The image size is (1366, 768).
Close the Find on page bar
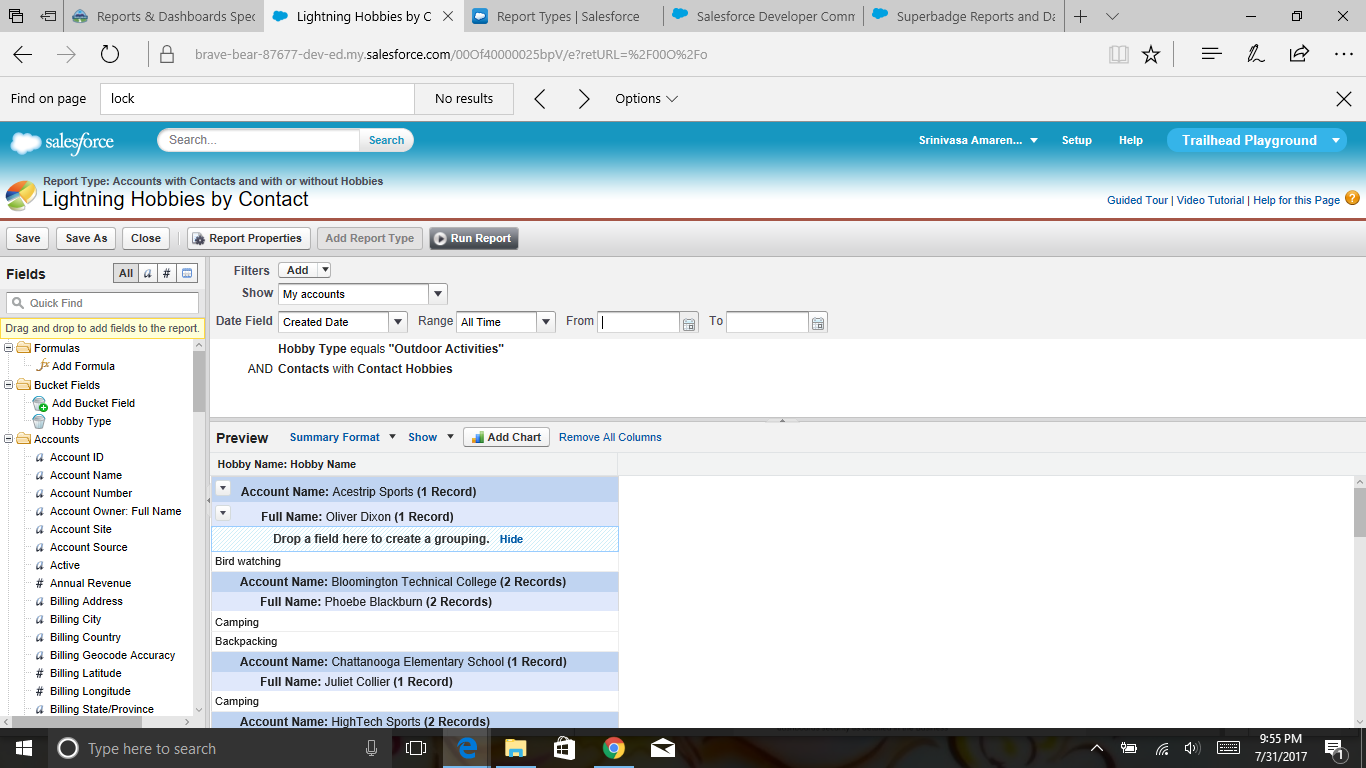pos(1344,99)
